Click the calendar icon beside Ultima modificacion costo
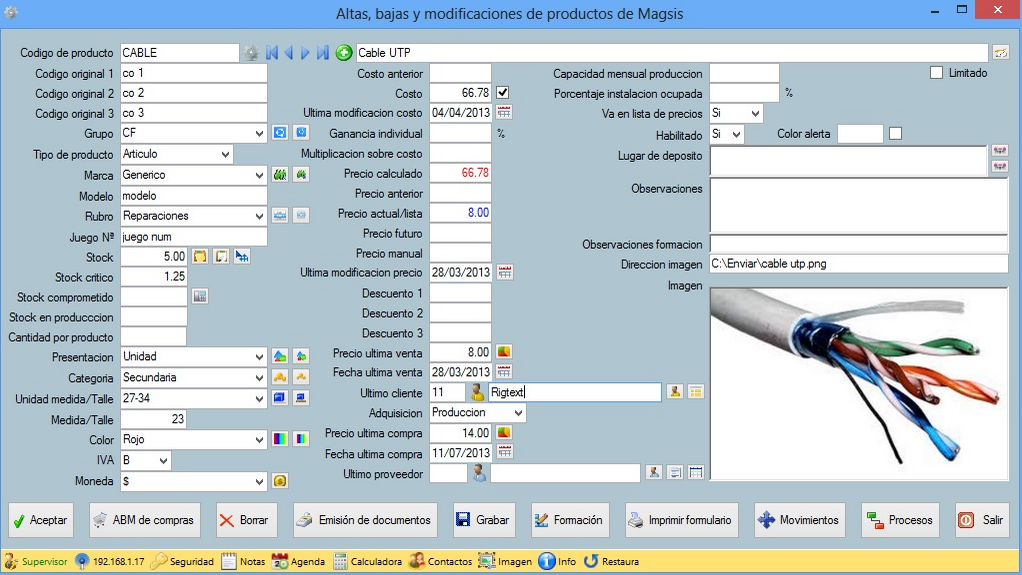This screenshot has width=1022, height=575. coord(504,112)
